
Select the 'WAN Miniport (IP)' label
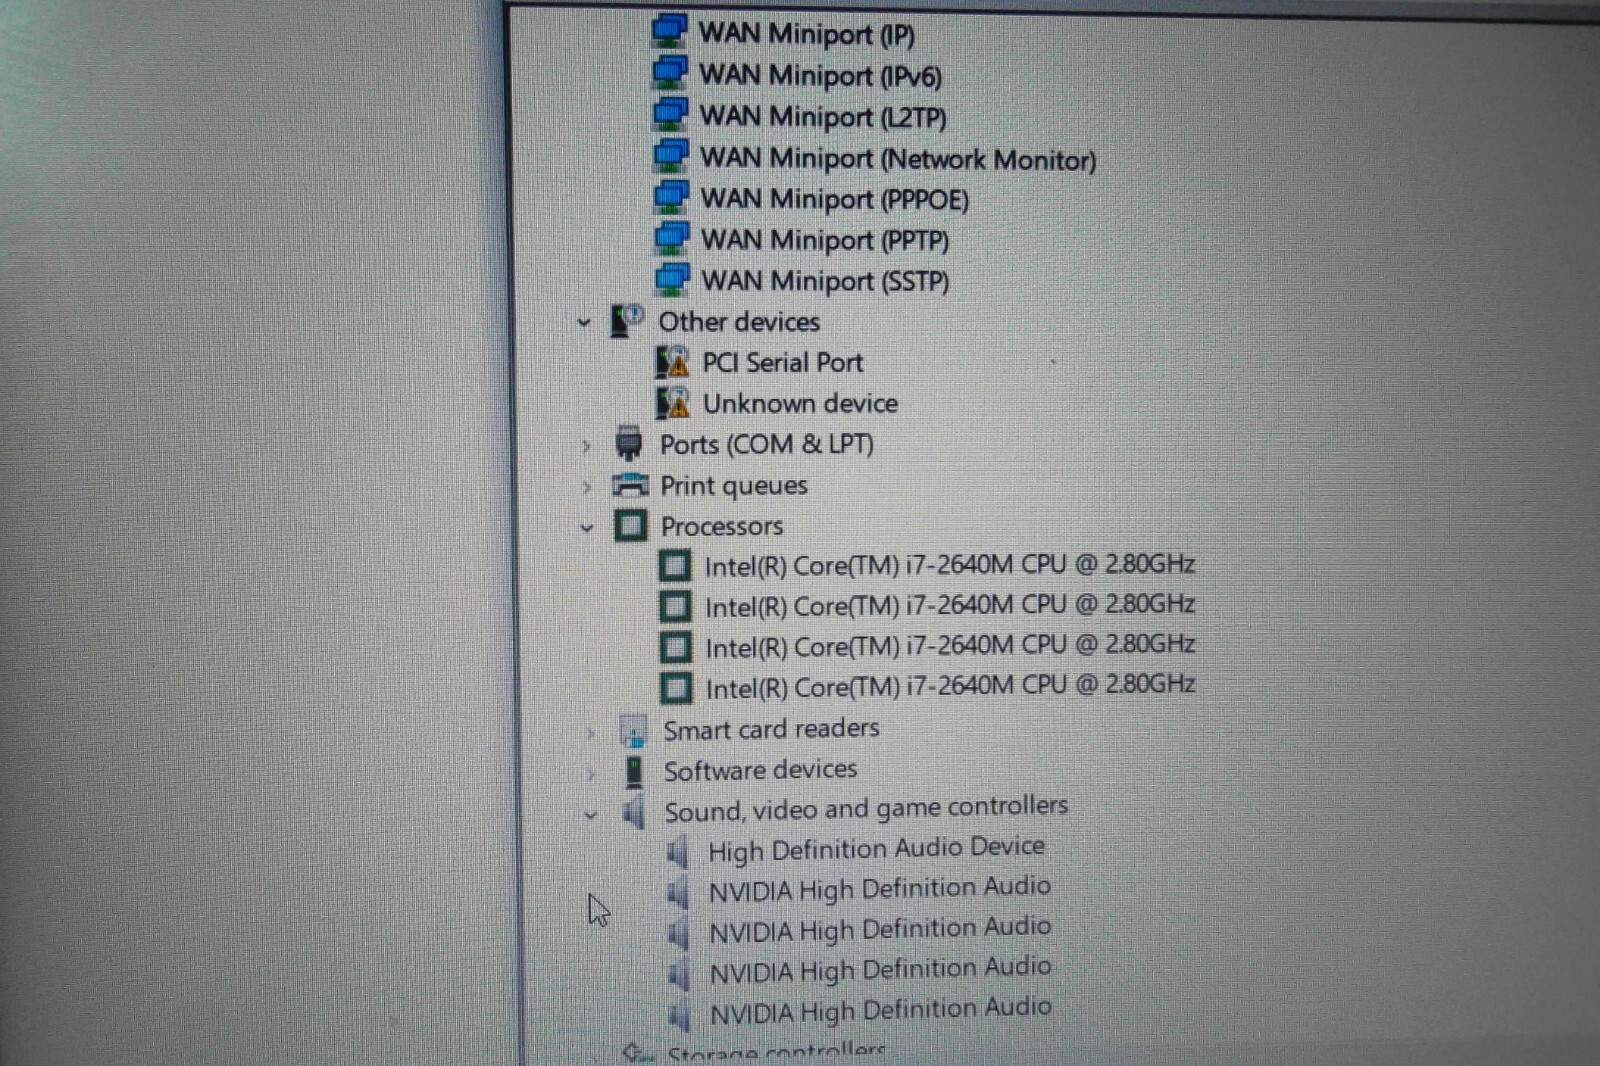(806, 34)
